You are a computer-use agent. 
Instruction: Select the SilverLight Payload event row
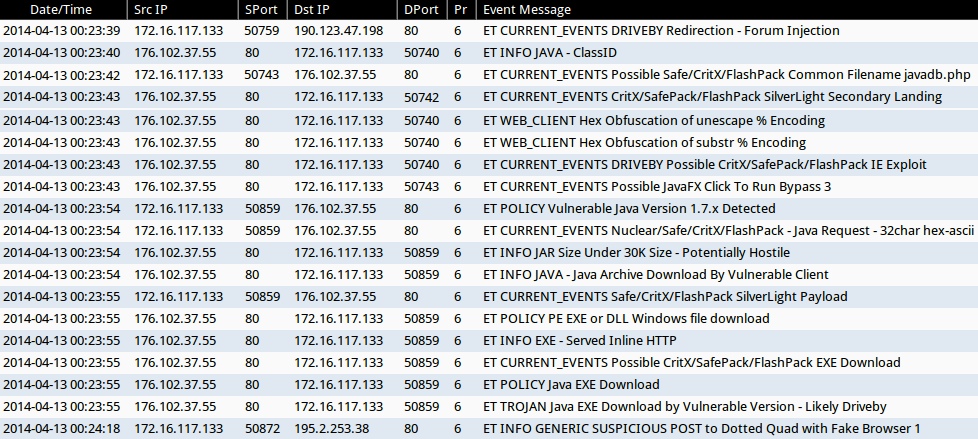[665, 296]
